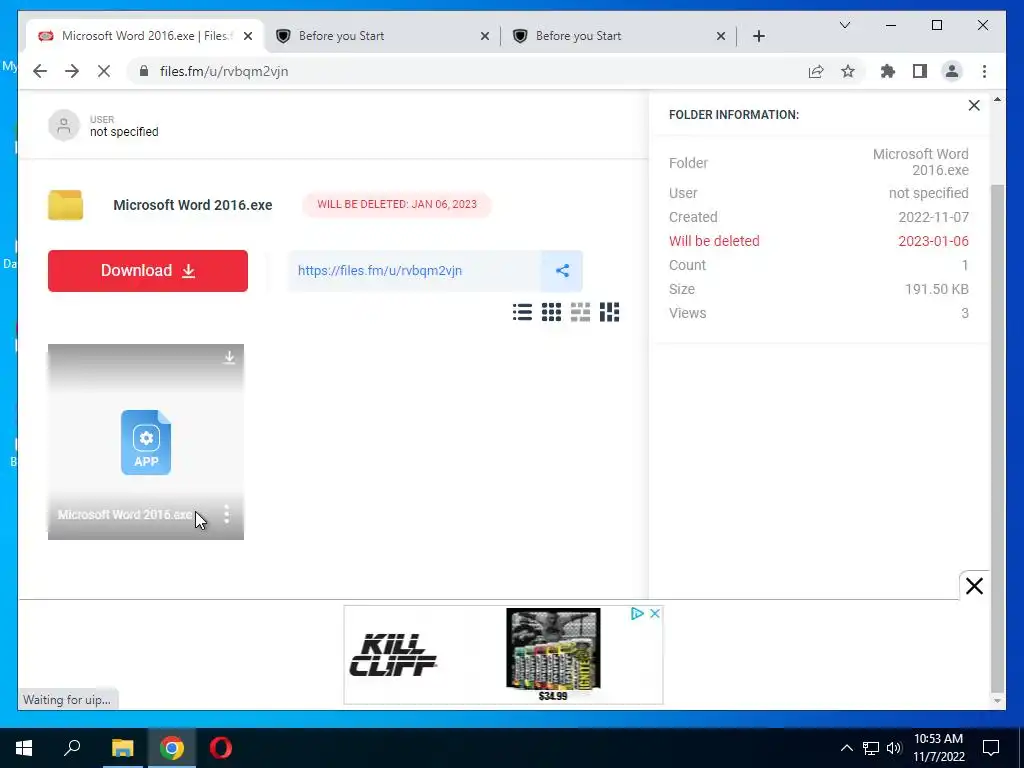Viewport: 1024px width, 768px height.
Task: View the site lock icon info
Action: click(x=144, y=71)
